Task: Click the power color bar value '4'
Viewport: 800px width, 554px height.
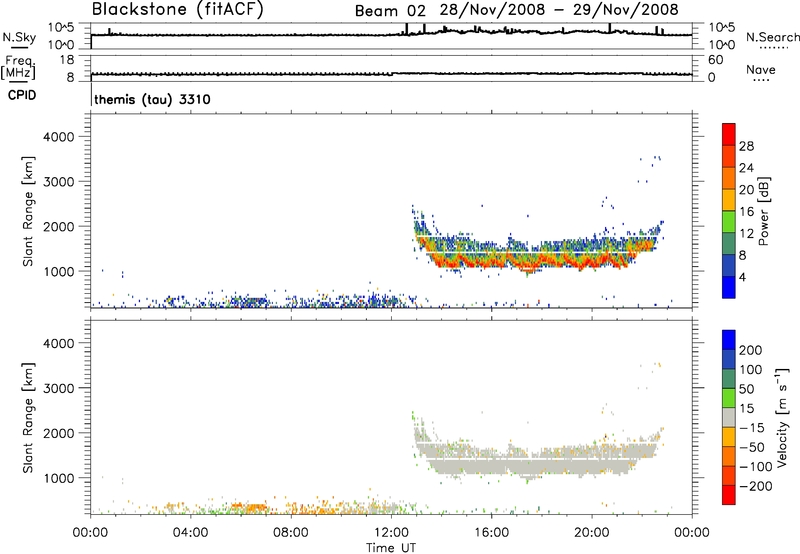Action: [742, 277]
